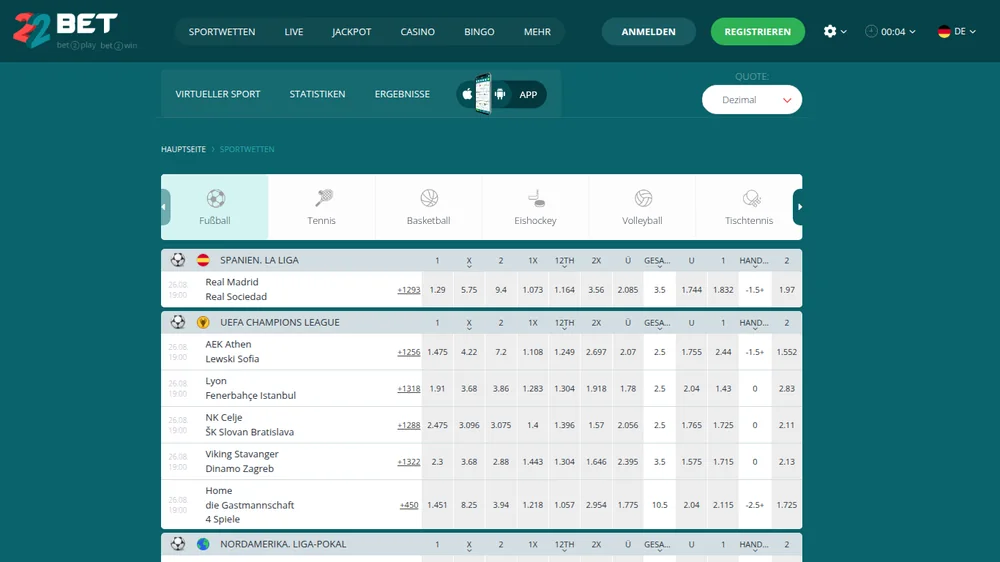1000x562 pixels.
Task: Click the tennis racket icon
Action: (x=323, y=198)
